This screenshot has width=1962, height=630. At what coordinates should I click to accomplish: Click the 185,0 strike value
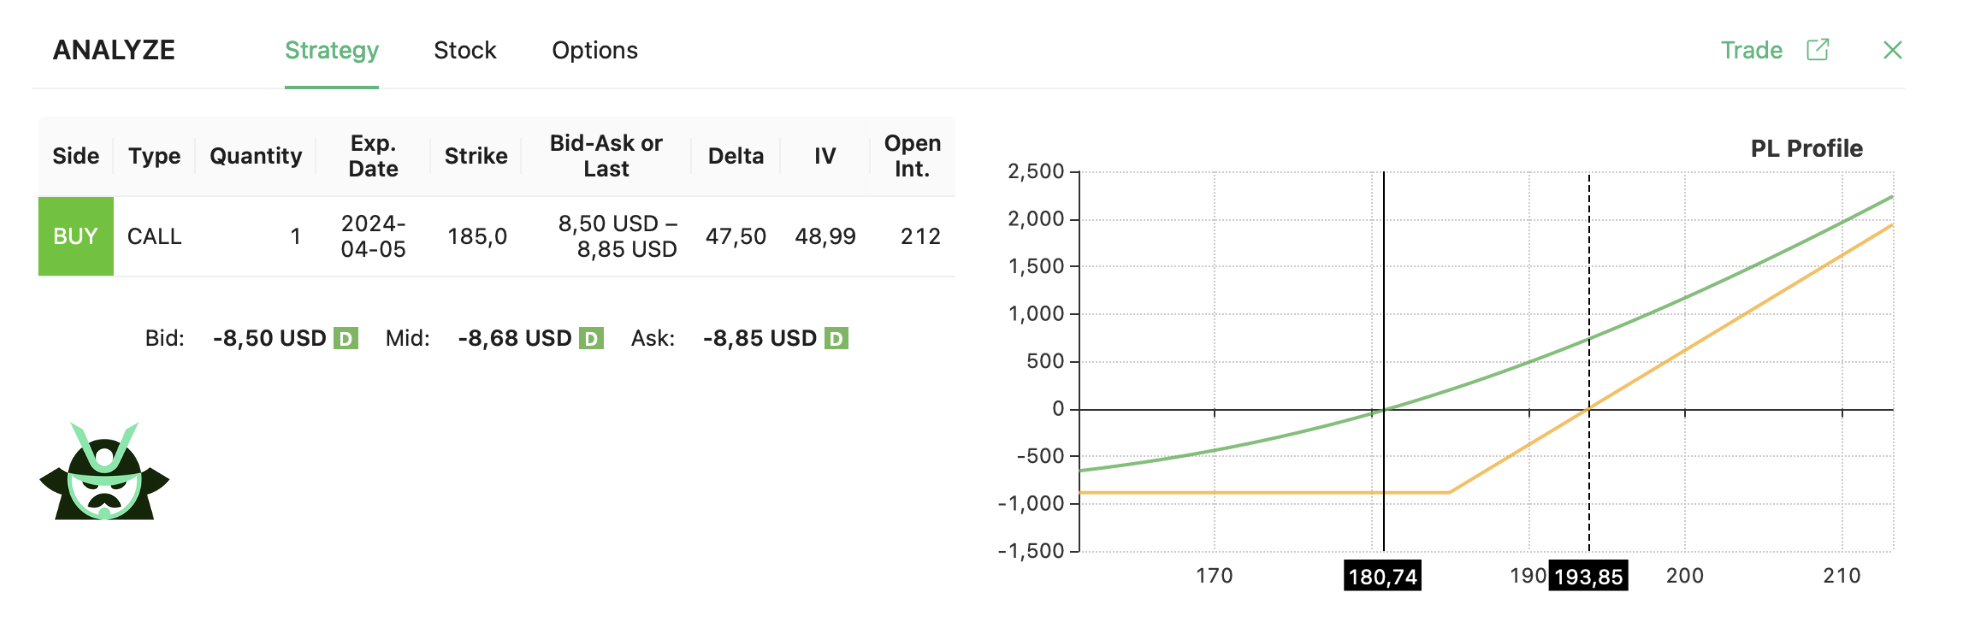[477, 236]
